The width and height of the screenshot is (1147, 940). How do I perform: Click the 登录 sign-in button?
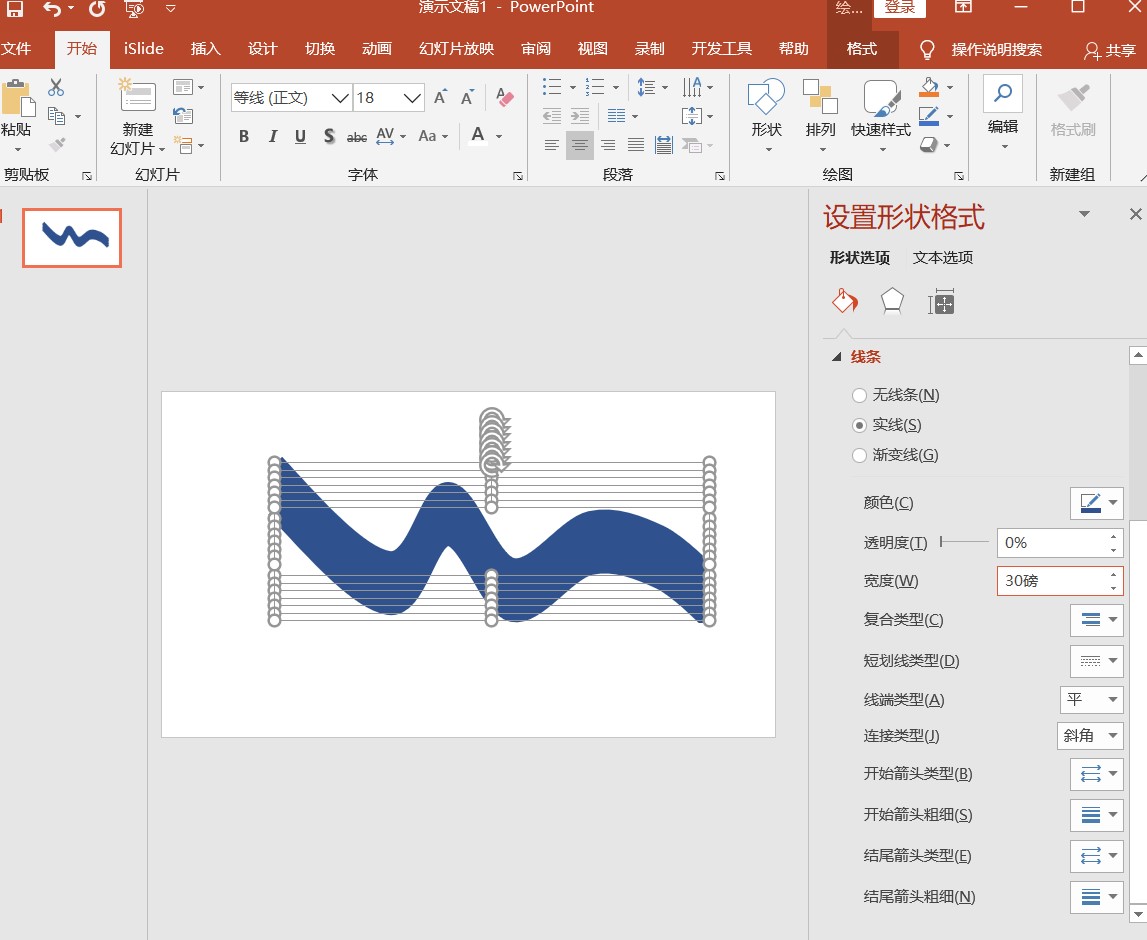(900, 8)
